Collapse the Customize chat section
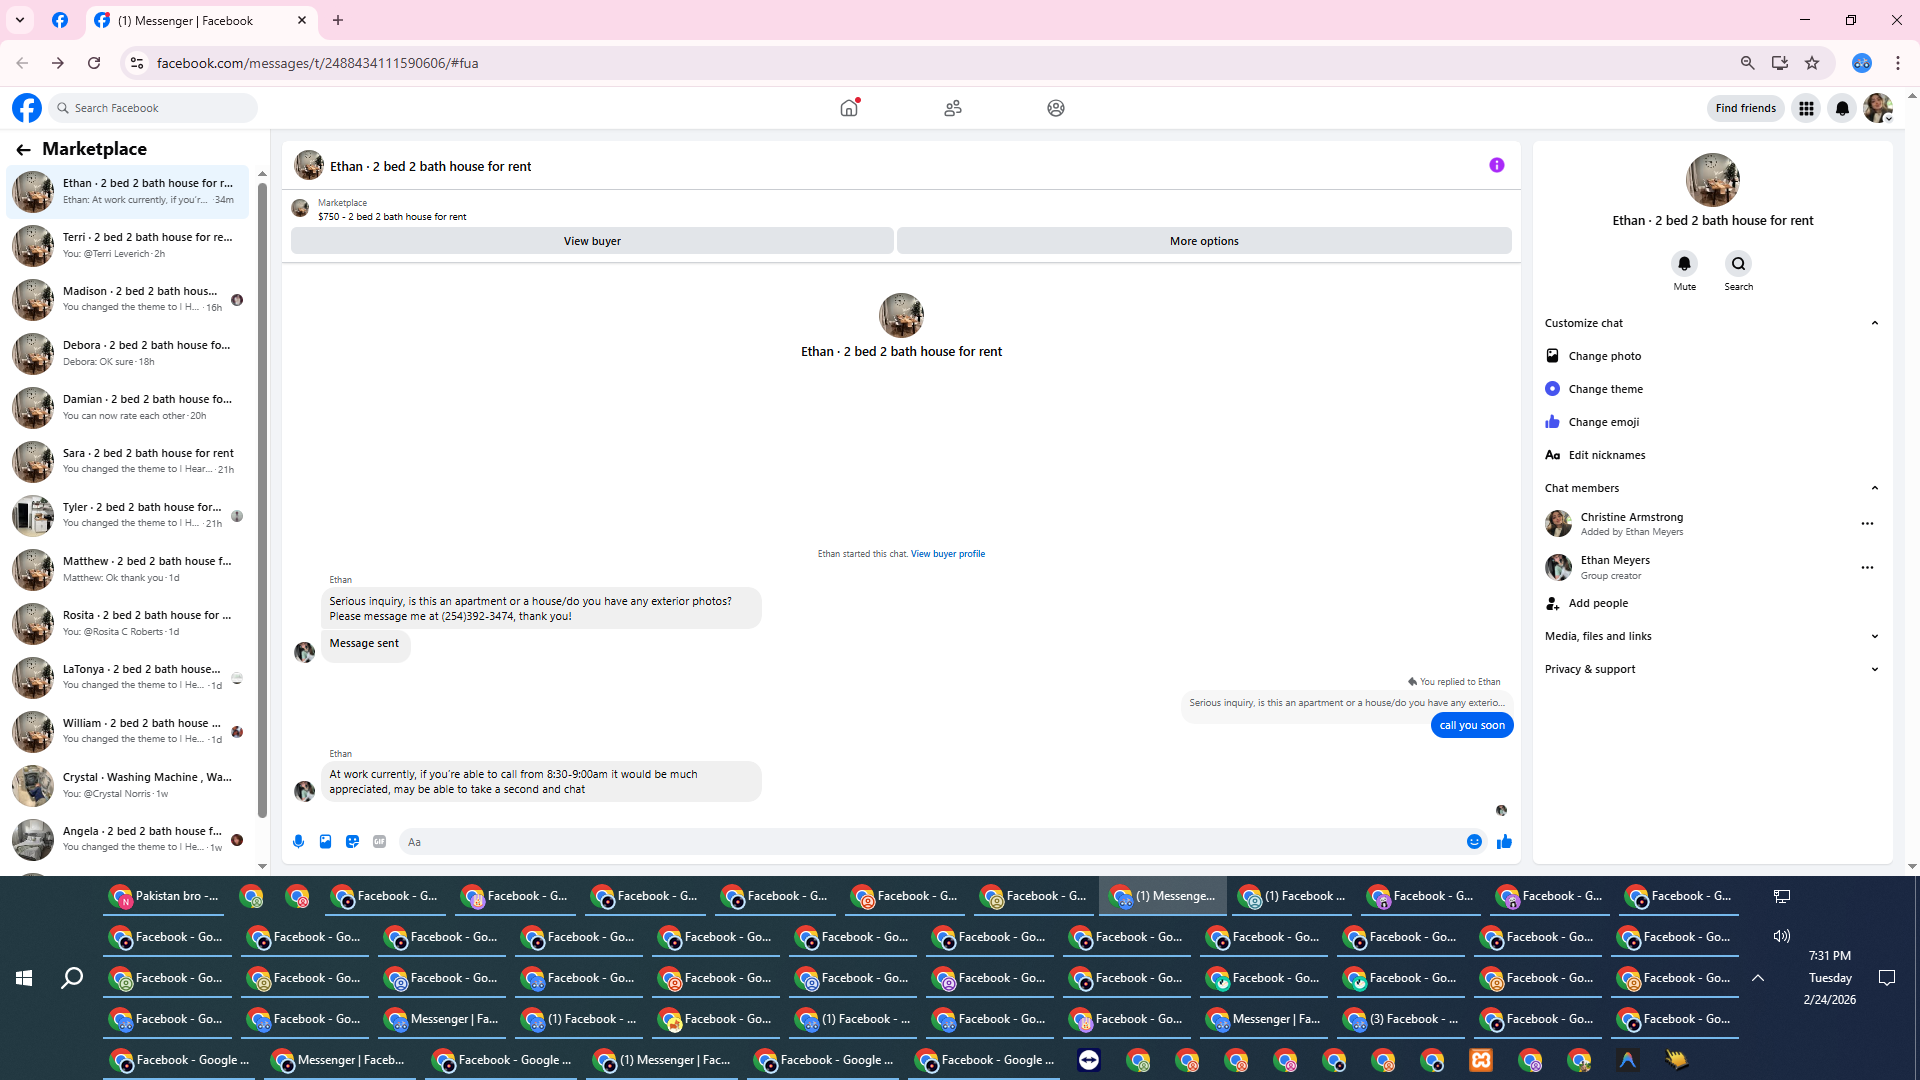 tap(1874, 323)
